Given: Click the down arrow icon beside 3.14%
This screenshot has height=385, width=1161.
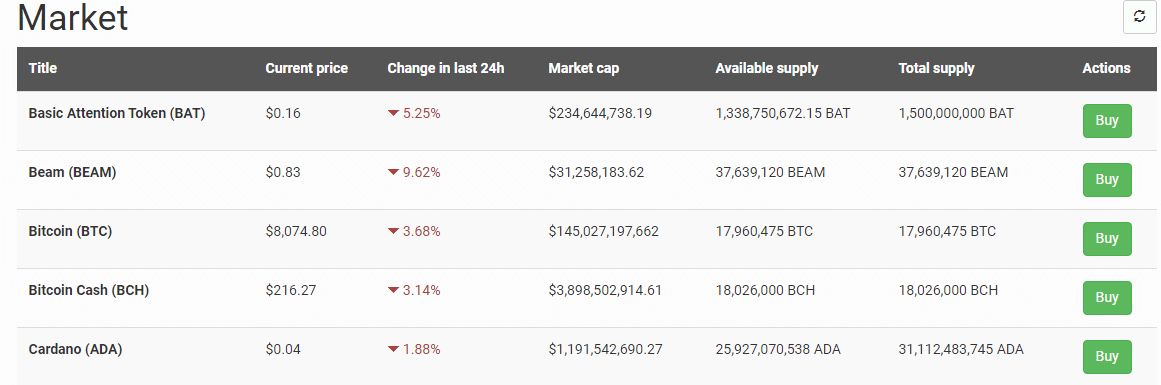Looking at the screenshot, I should pyautogui.click(x=393, y=291).
